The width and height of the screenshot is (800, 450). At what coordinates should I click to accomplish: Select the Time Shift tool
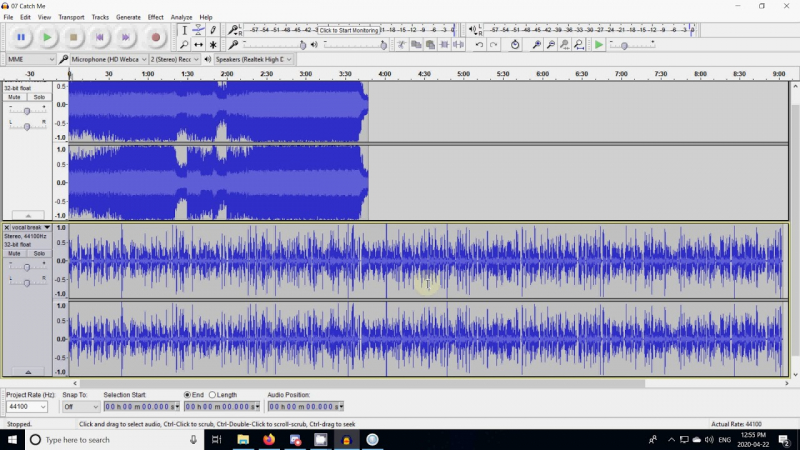click(x=198, y=45)
